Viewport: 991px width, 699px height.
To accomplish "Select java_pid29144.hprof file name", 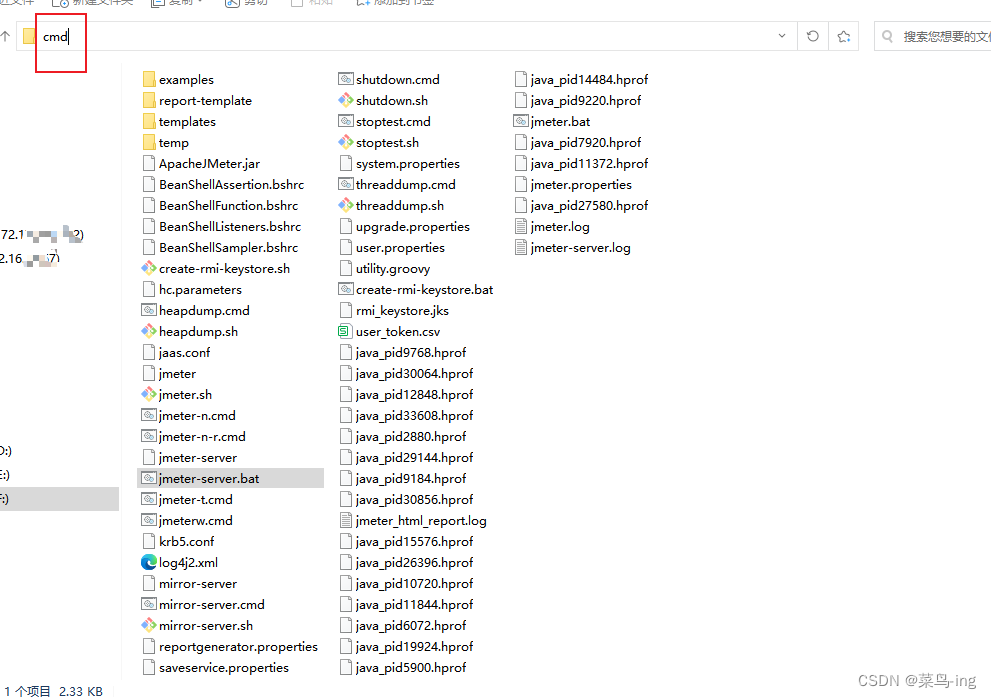I will pos(415,458).
